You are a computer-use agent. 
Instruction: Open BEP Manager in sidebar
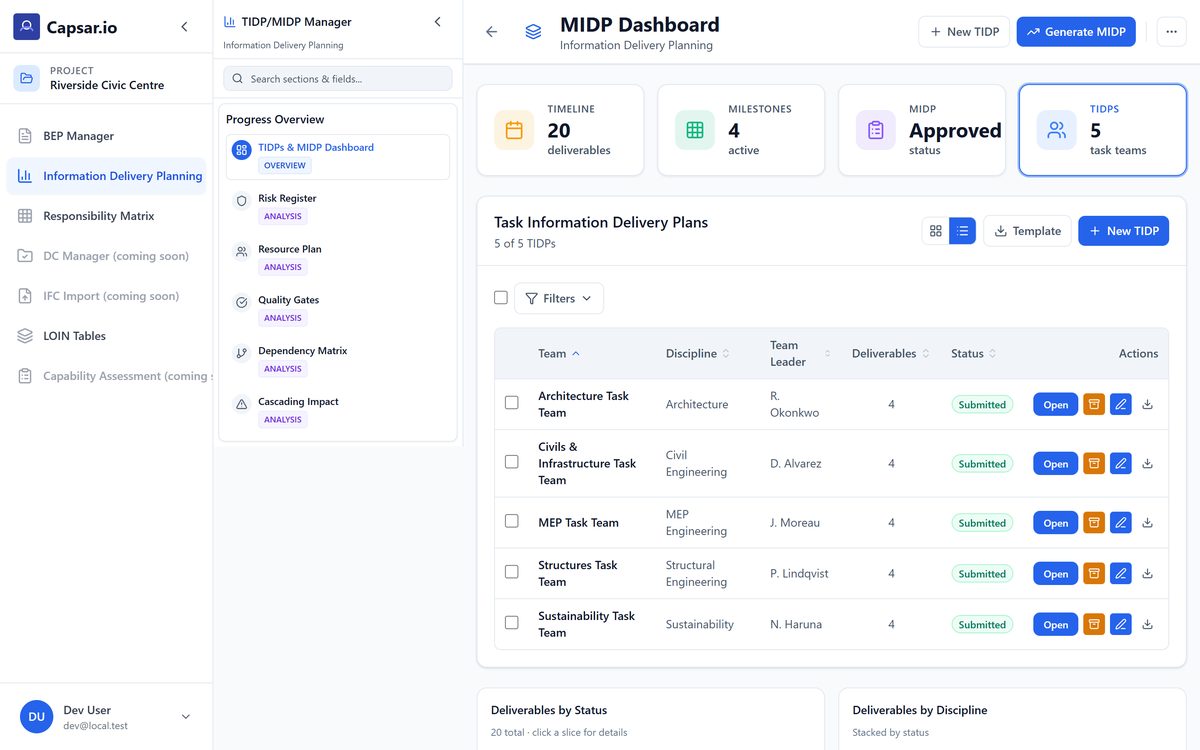[x=106, y=136]
